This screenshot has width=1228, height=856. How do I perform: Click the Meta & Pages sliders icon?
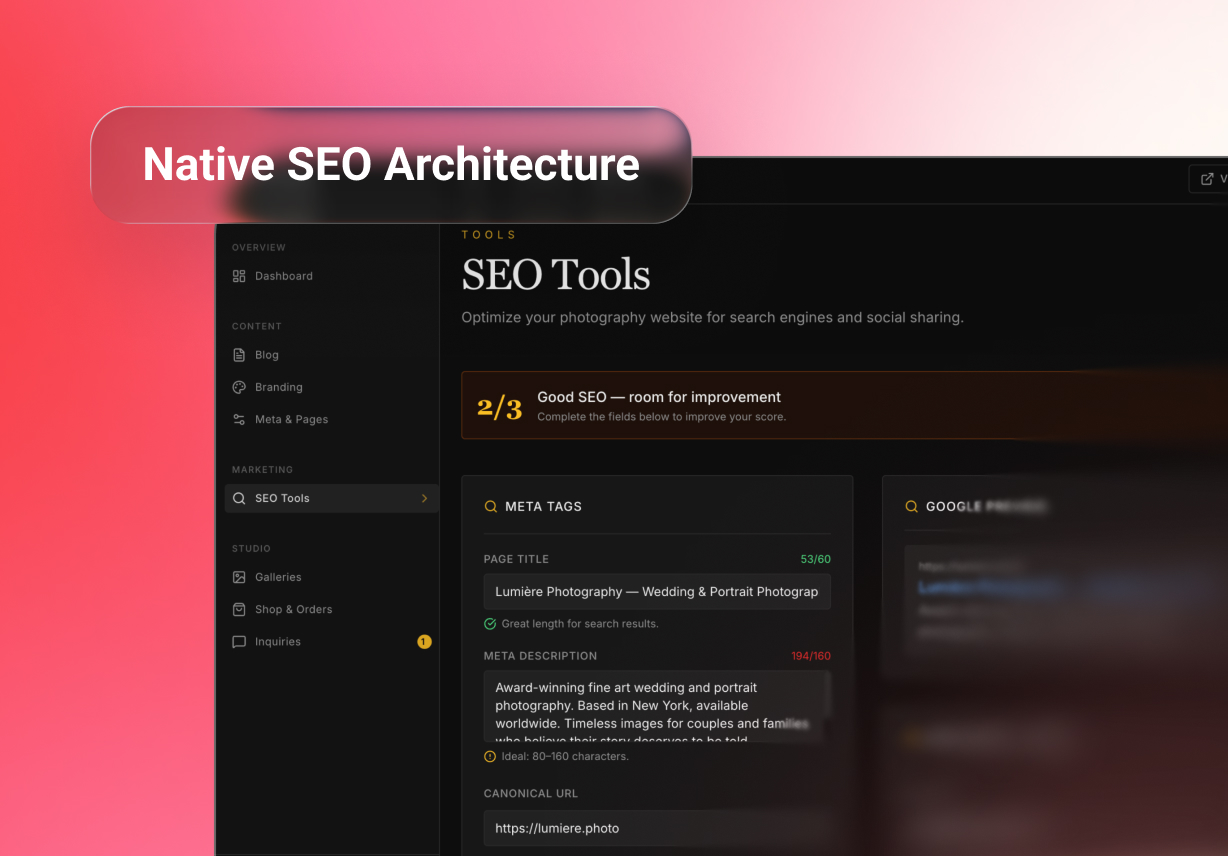coord(239,419)
